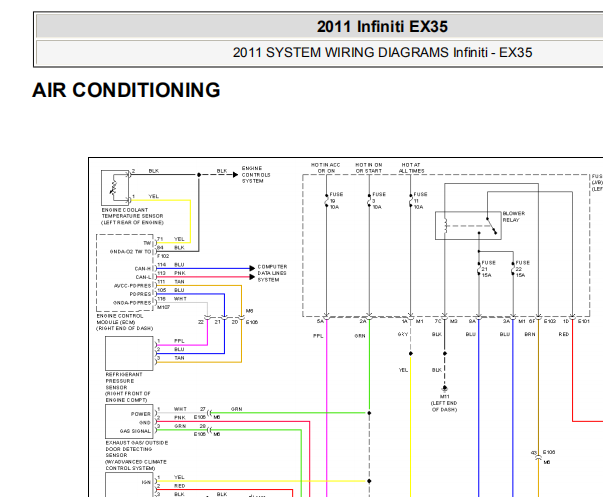Click the "BRN" wire label below E102
Image resolution: width=603 pixels, height=497 pixels.
(530, 334)
